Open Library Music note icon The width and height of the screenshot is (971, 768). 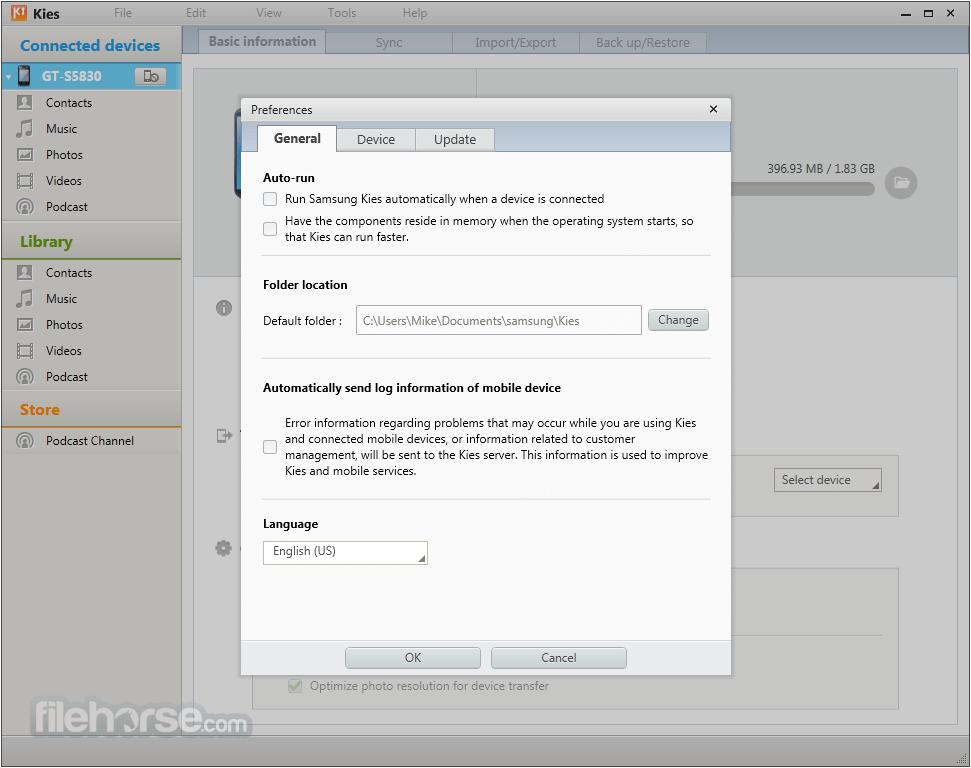[x=25, y=299]
